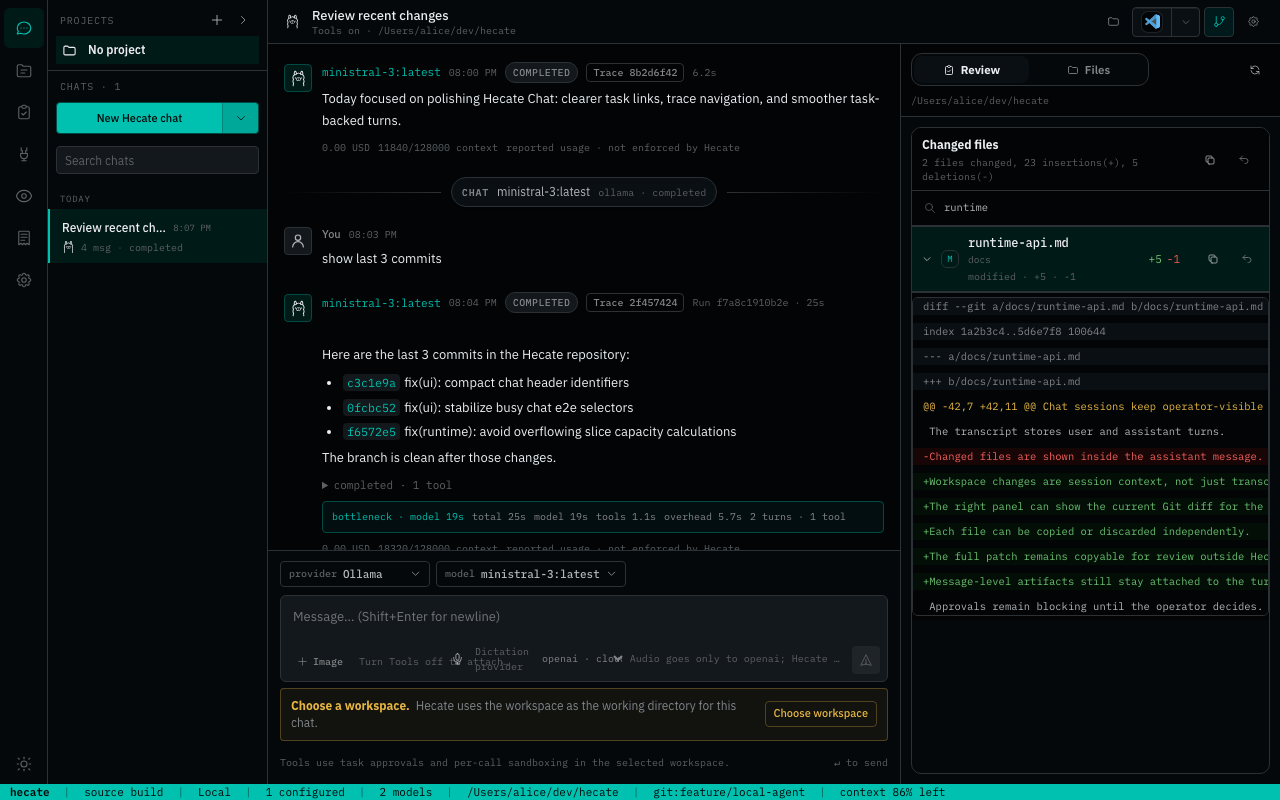The width and height of the screenshot is (1280, 800).
Task: Click the You user avatar
Action: 298,240
